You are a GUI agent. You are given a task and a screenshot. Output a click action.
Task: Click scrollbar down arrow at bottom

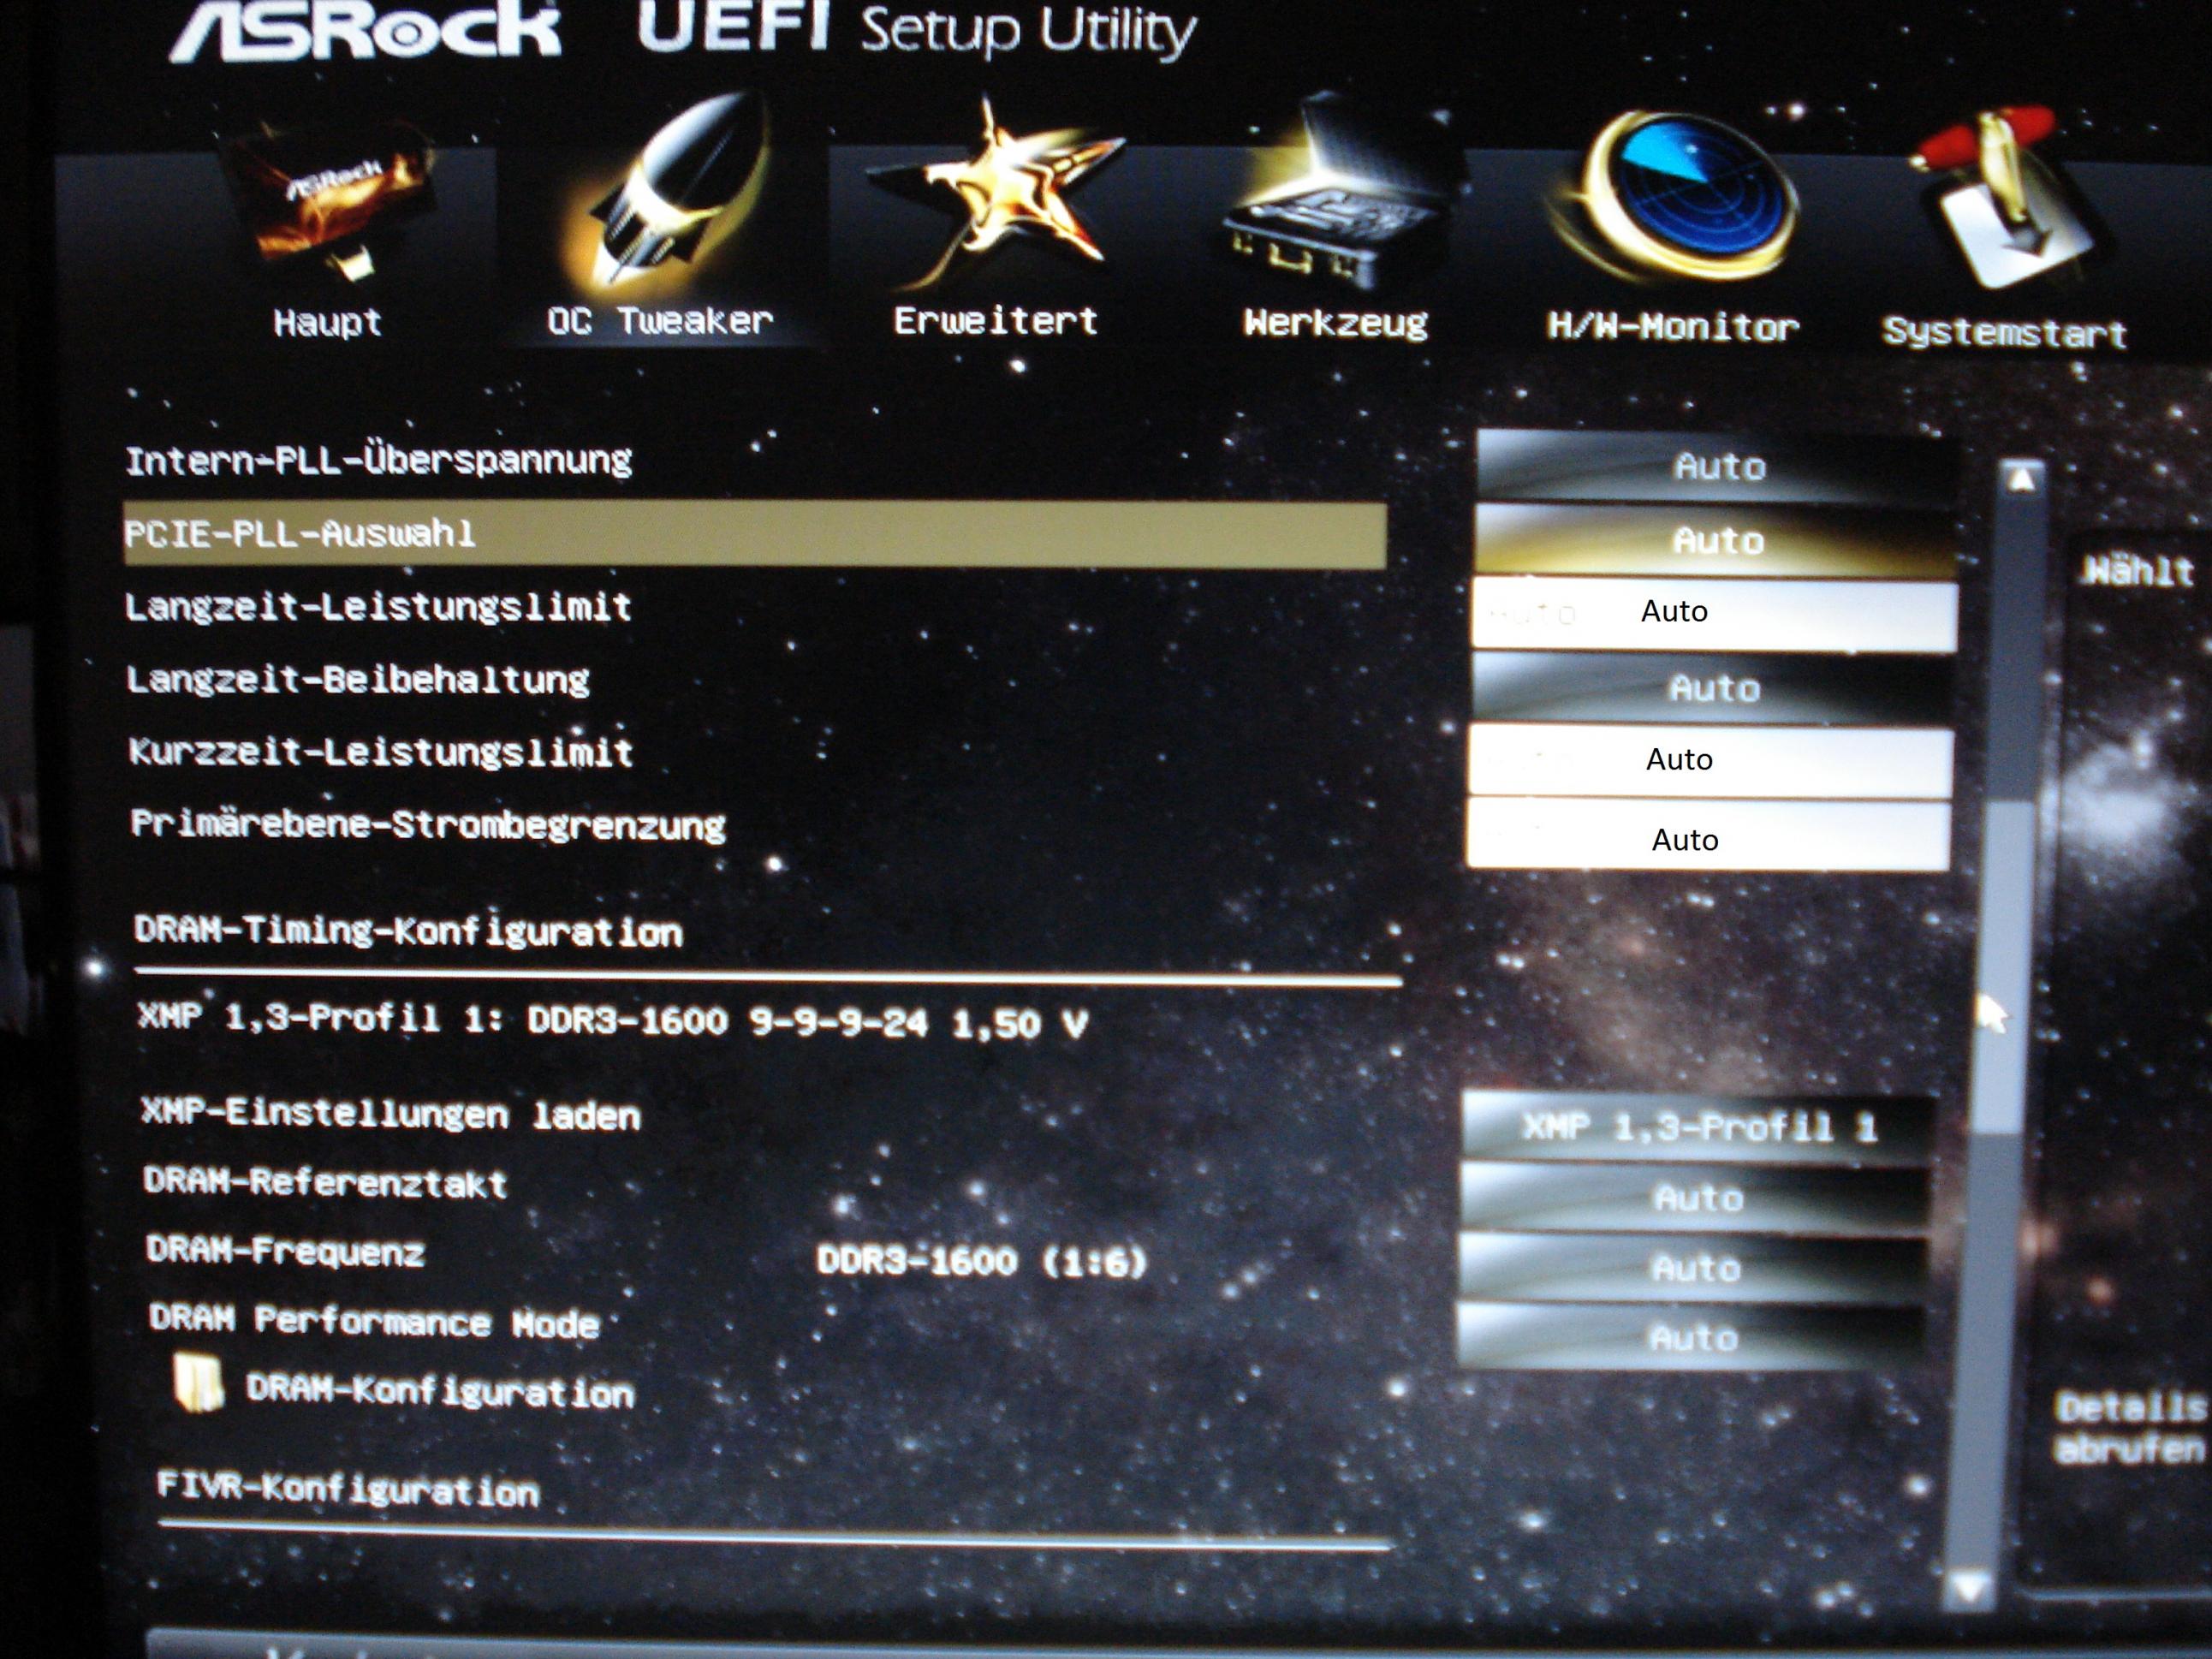(1971, 1586)
